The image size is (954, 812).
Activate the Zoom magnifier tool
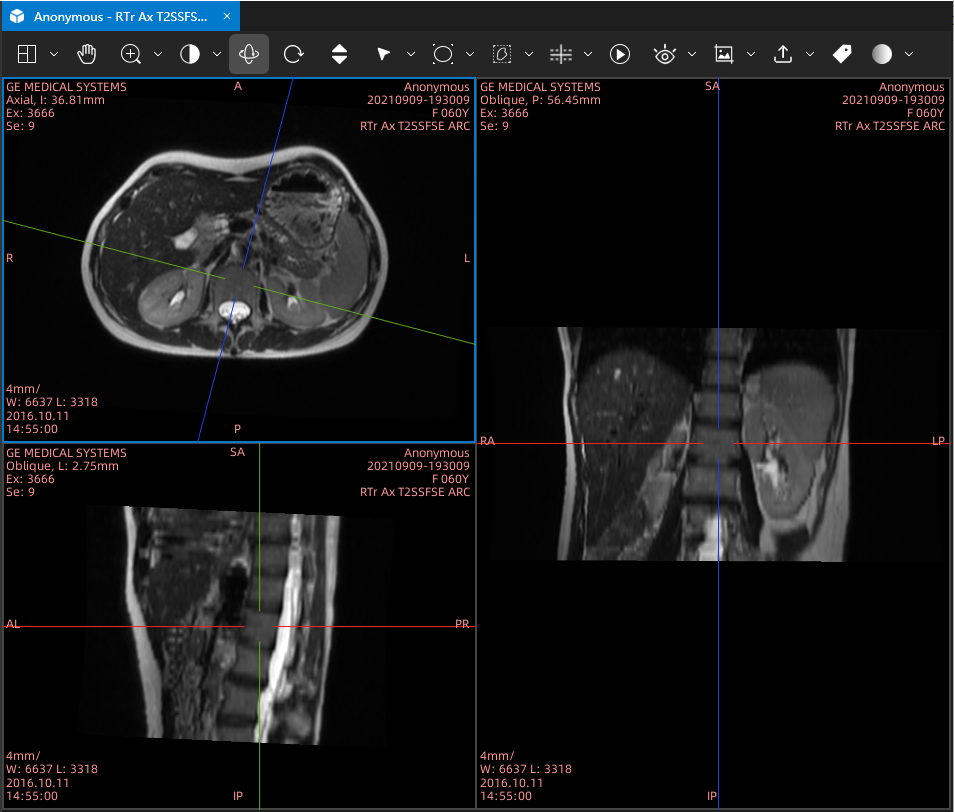tap(131, 54)
